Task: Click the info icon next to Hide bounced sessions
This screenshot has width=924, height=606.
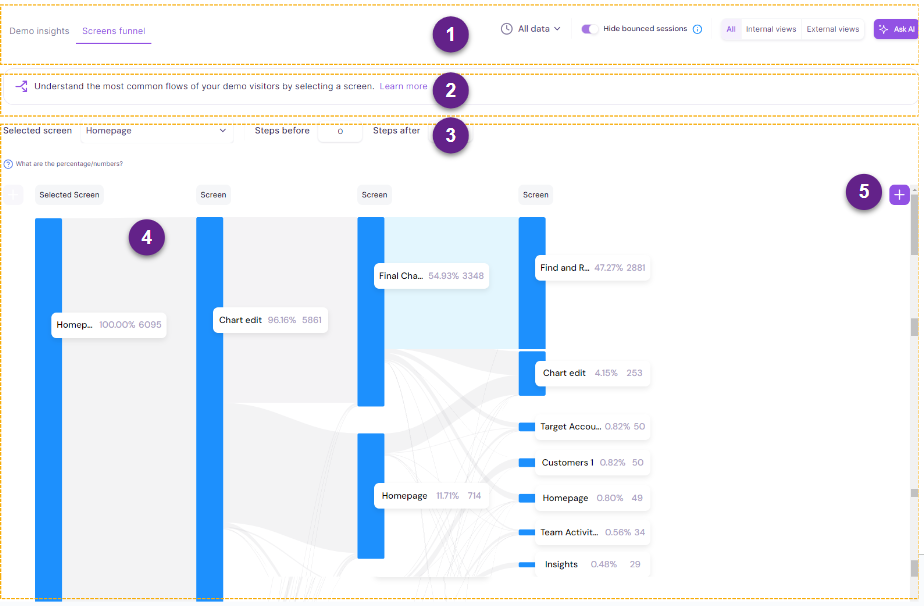Action: pyautogui.click(x=697, y=29)
